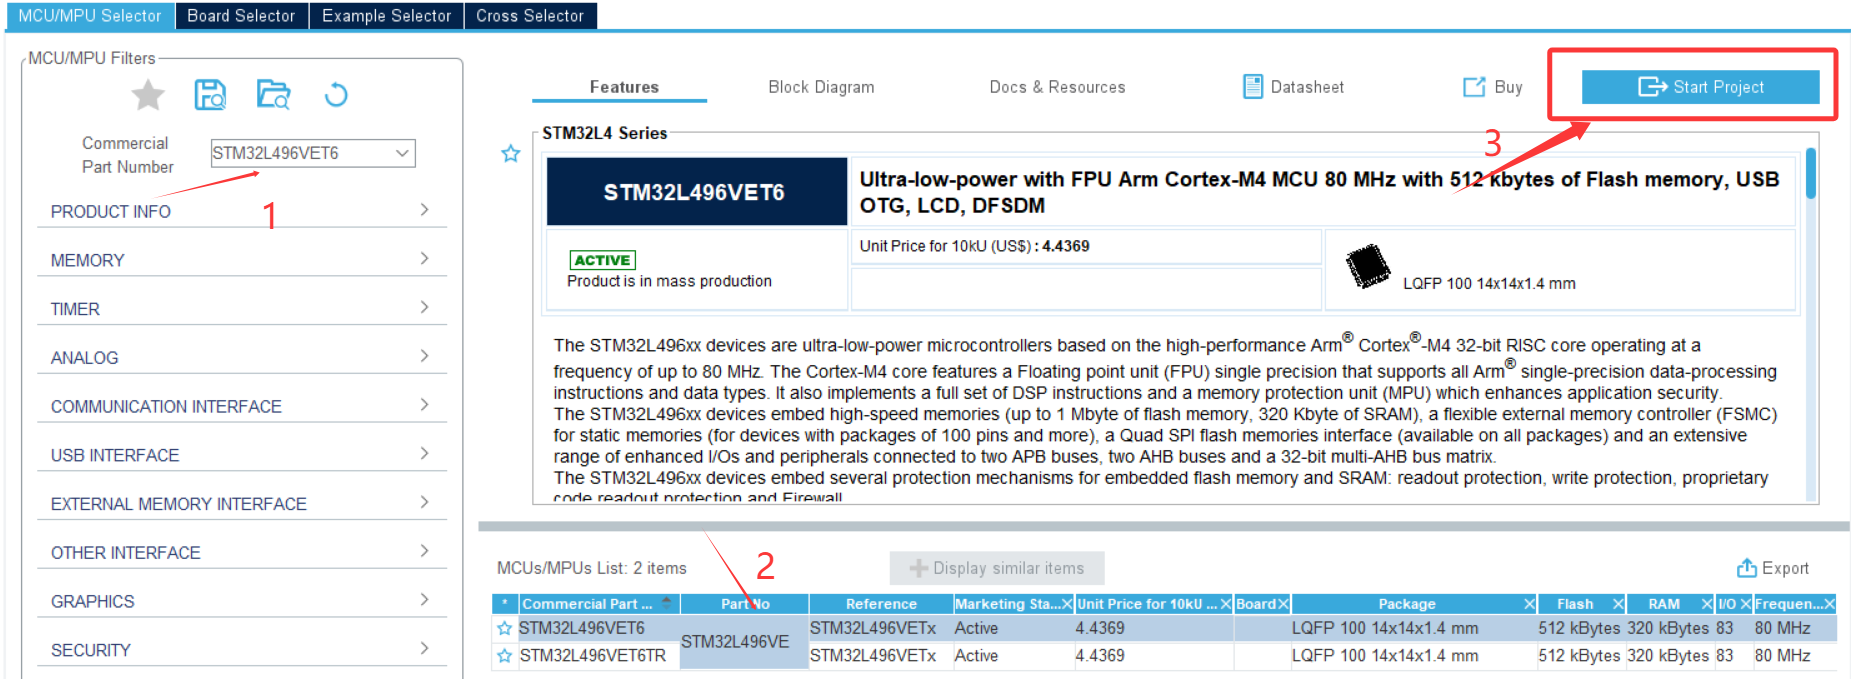Sort by Commercial Part column arrow

tap(666, 603)
